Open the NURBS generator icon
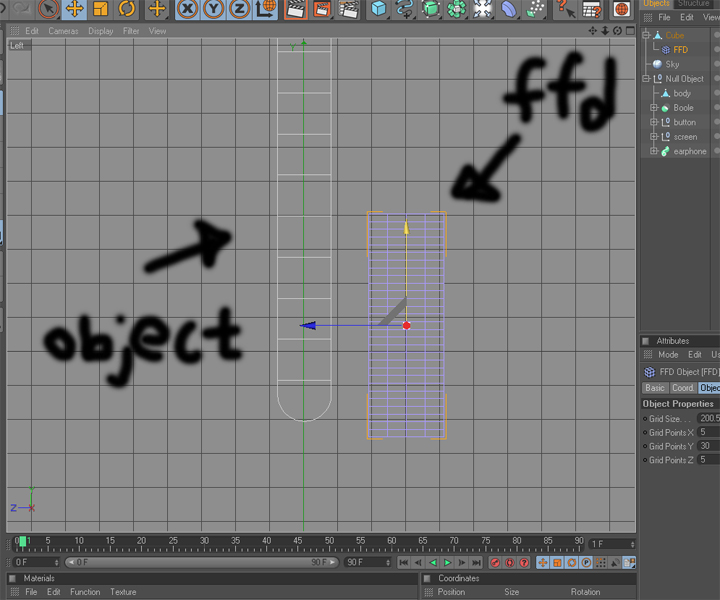This screenshot has width=720, height=600. (x=431, y=9)
